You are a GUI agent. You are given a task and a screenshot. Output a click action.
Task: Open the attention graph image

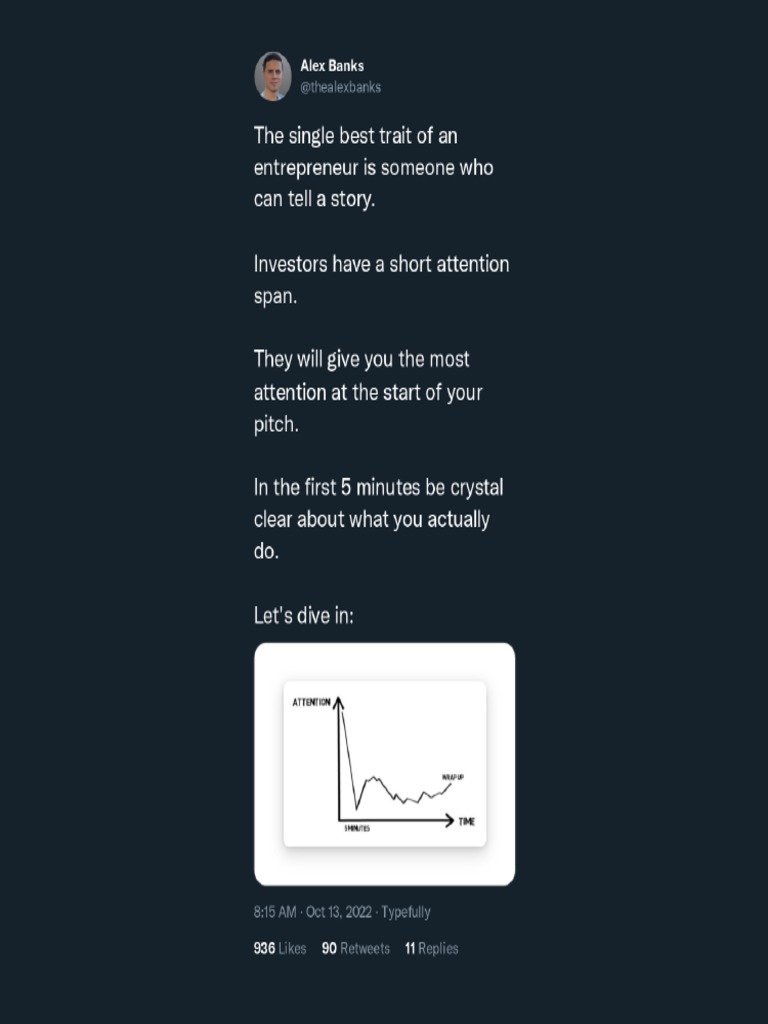(x=384, y=764)
